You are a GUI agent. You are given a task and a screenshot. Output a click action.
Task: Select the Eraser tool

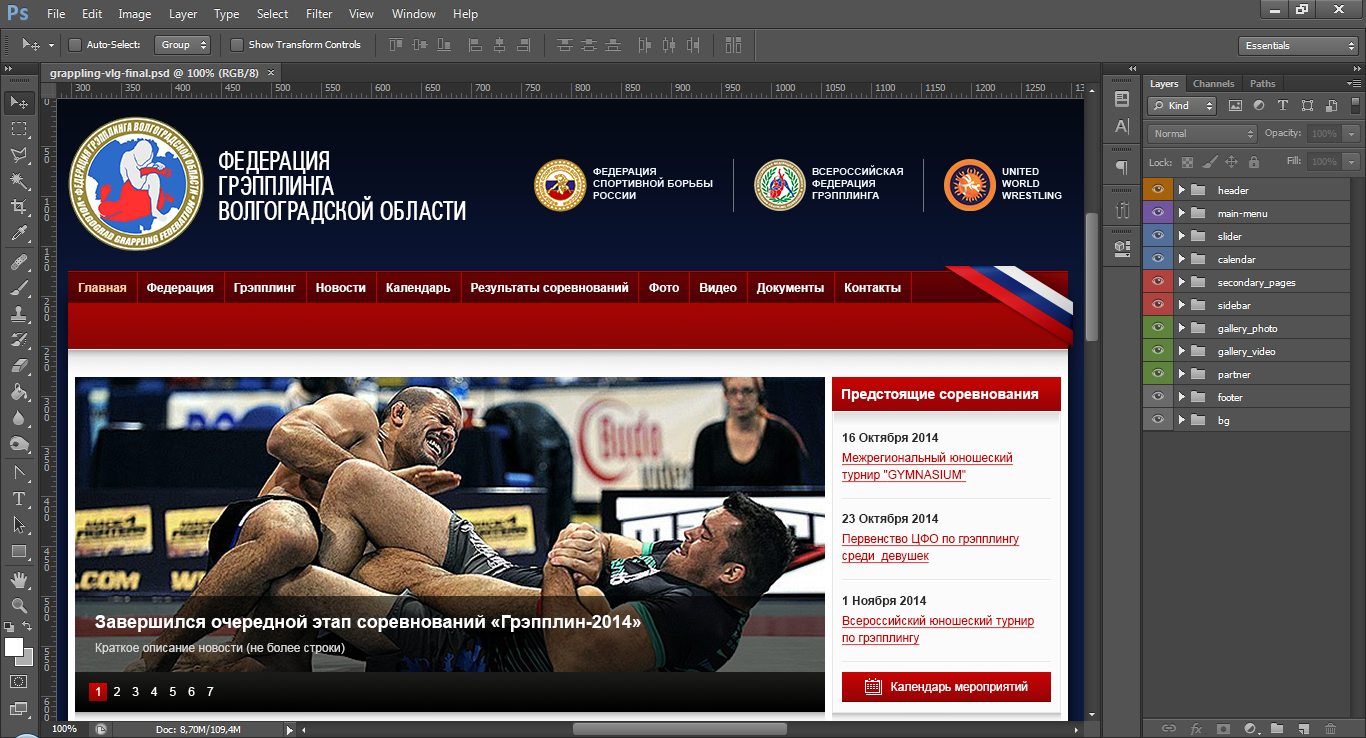(19, 366)
